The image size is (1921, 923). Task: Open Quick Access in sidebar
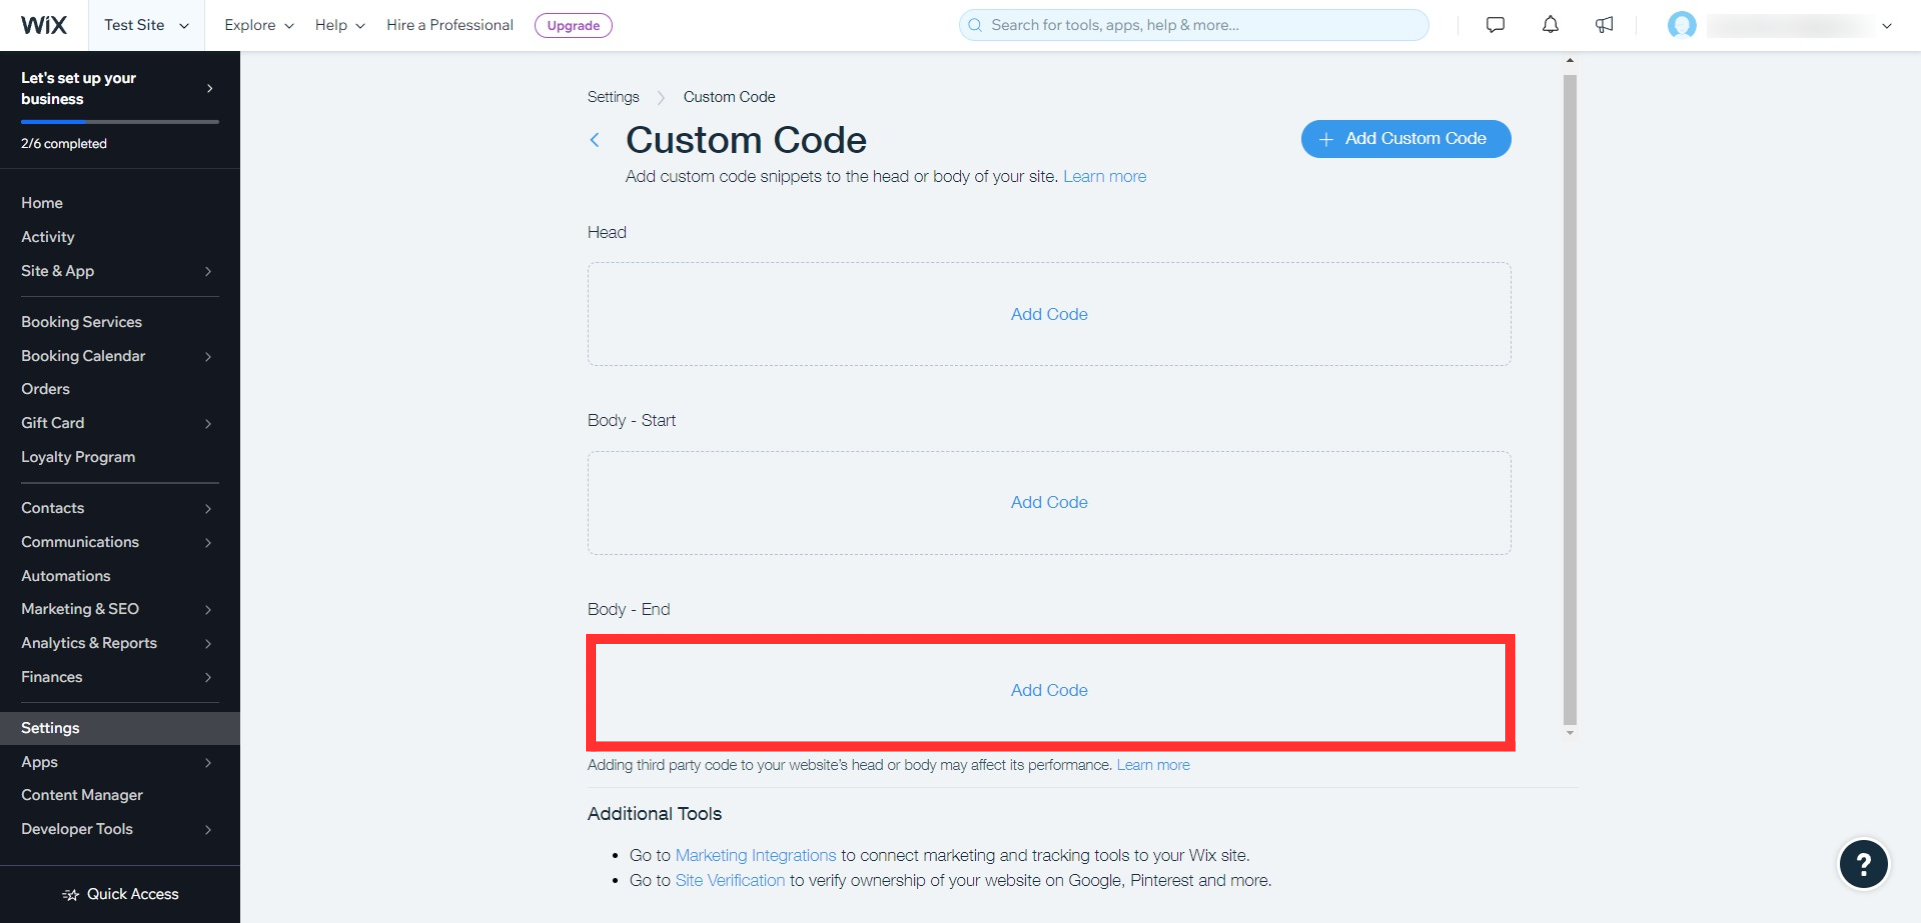coord(120,894)
